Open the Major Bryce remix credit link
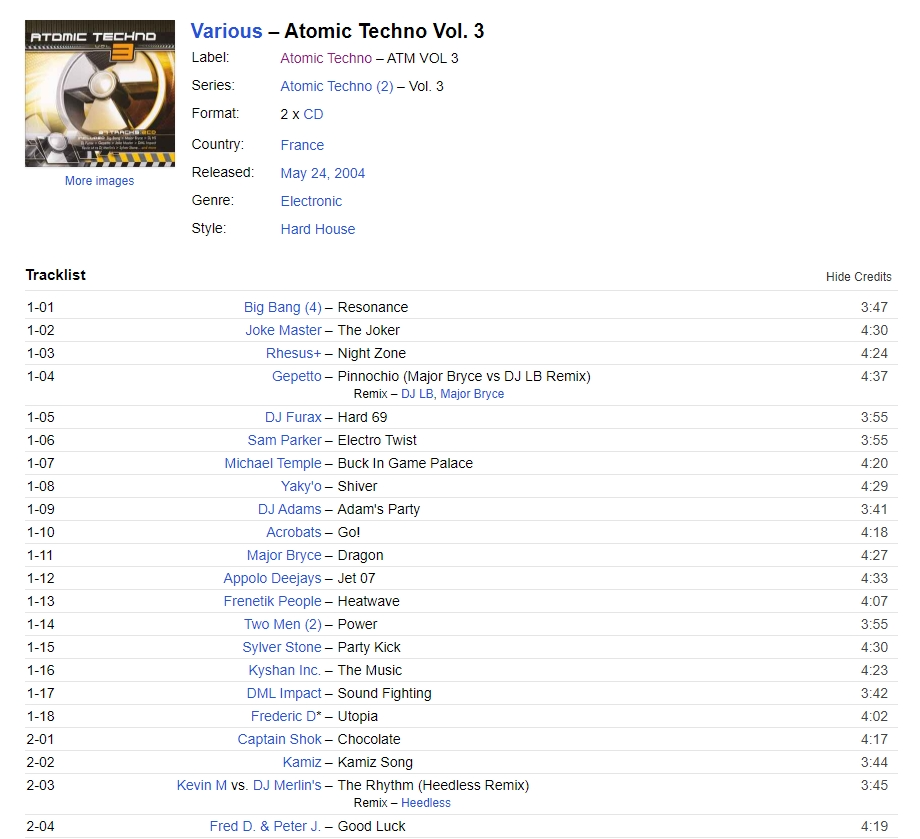 (x=472, y=394)
